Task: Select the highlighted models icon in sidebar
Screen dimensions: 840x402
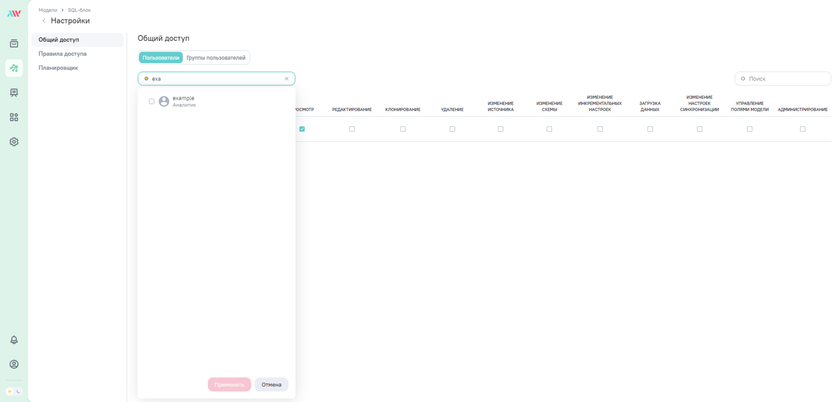Action: point(14,68)
